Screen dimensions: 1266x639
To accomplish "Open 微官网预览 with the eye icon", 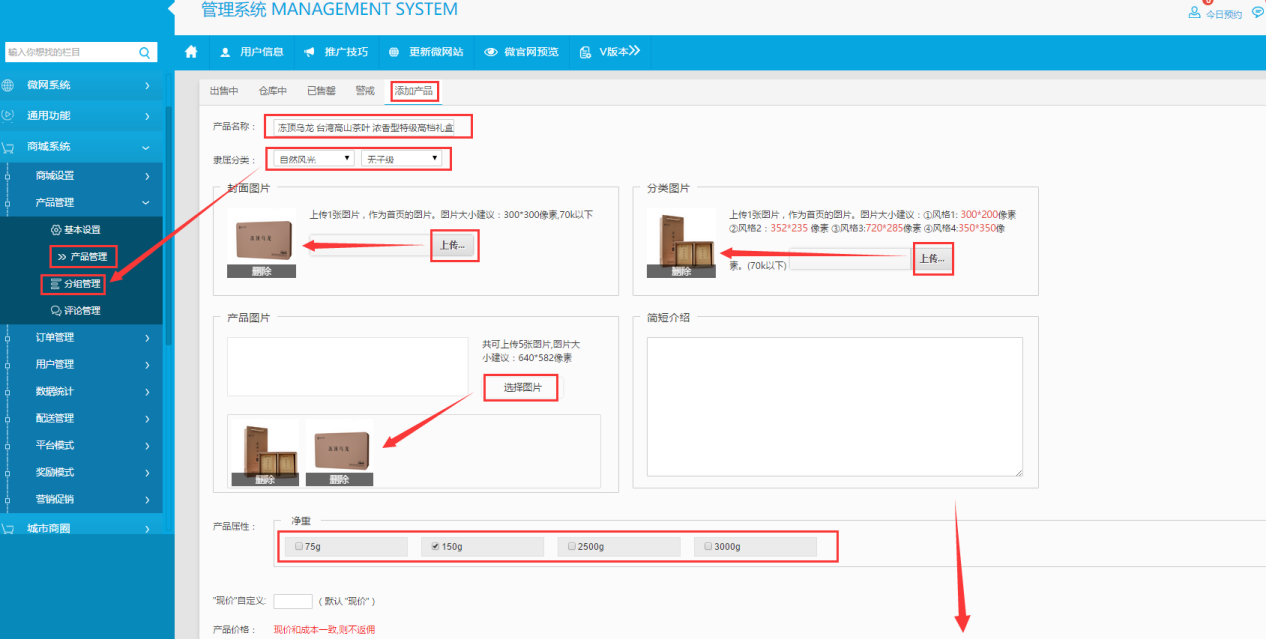I will (491, 52).
